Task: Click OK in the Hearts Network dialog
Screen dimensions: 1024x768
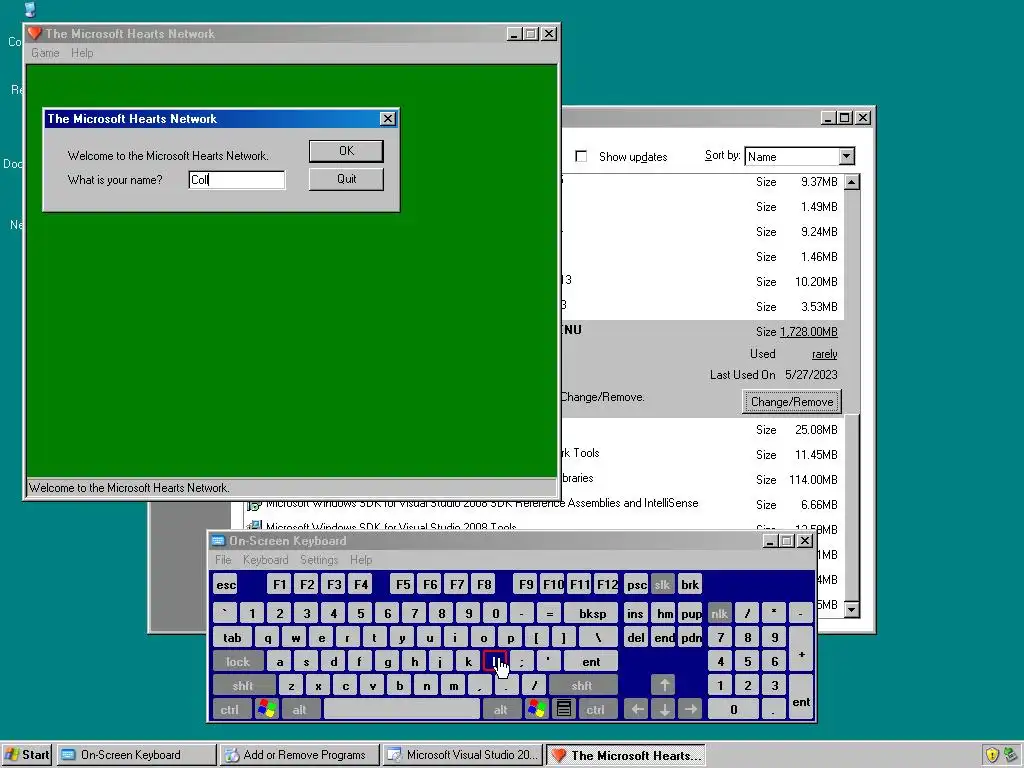Action: (x=346, y=151)
